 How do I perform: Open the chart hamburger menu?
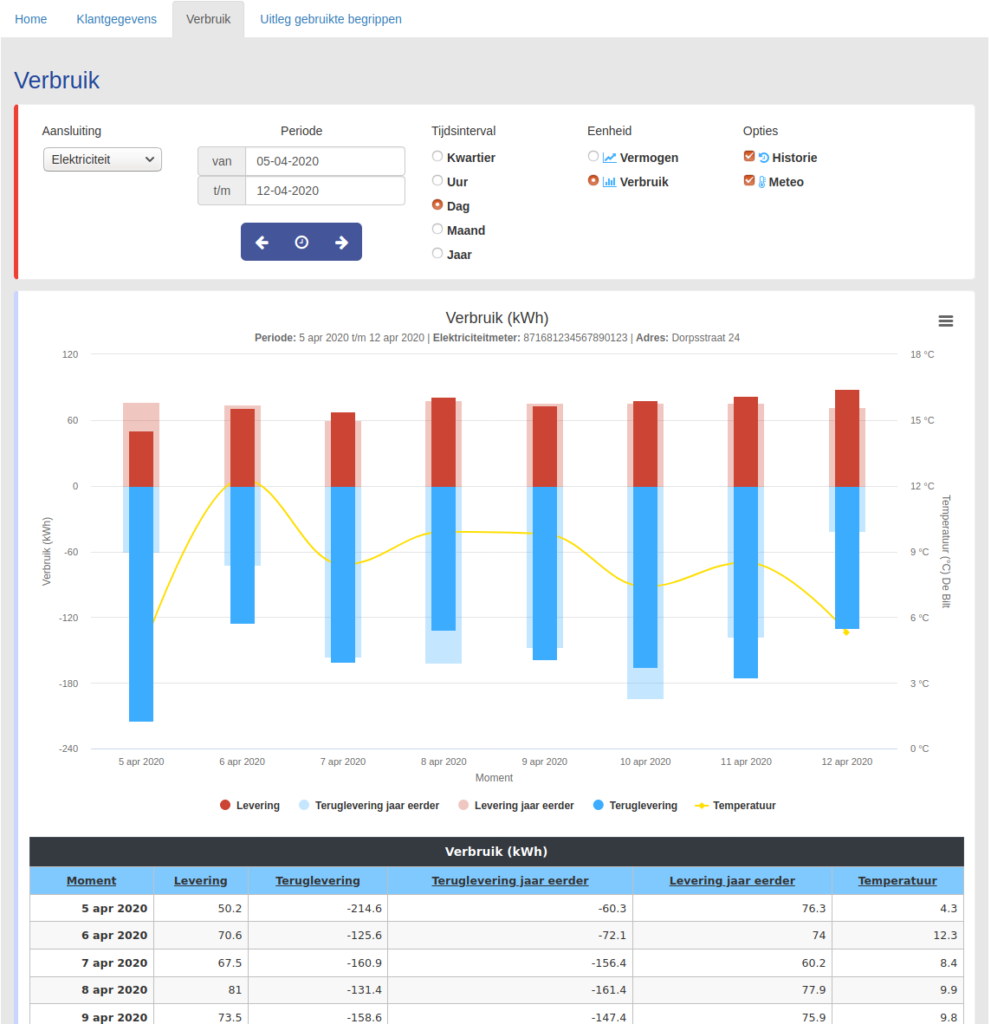click(x=945, y=321)
